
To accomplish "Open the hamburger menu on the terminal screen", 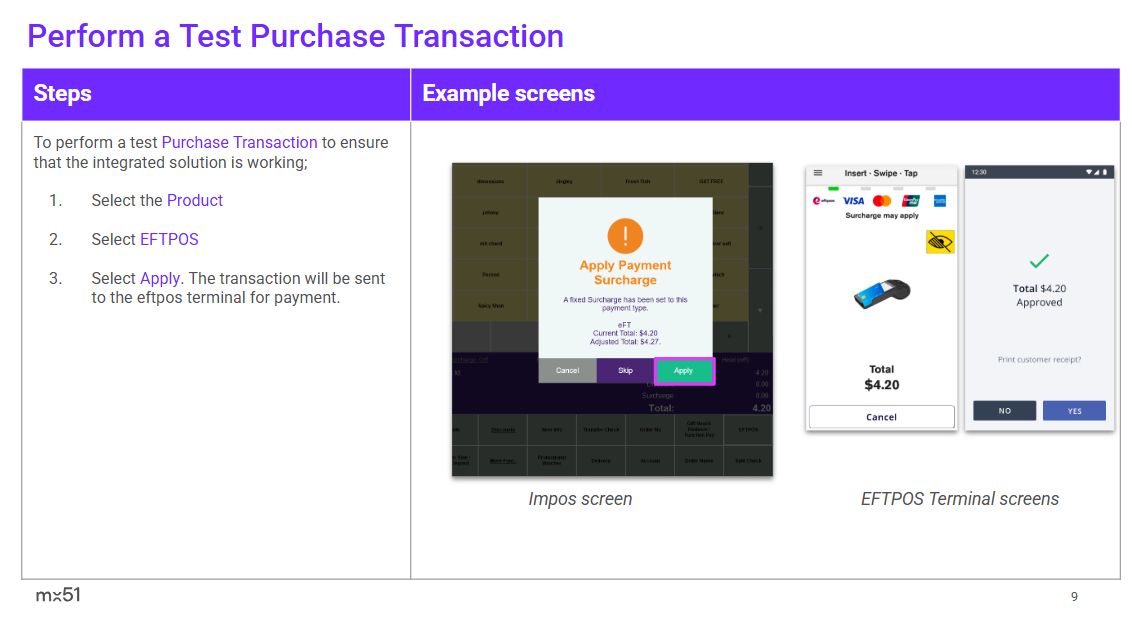I will point(818,173).
